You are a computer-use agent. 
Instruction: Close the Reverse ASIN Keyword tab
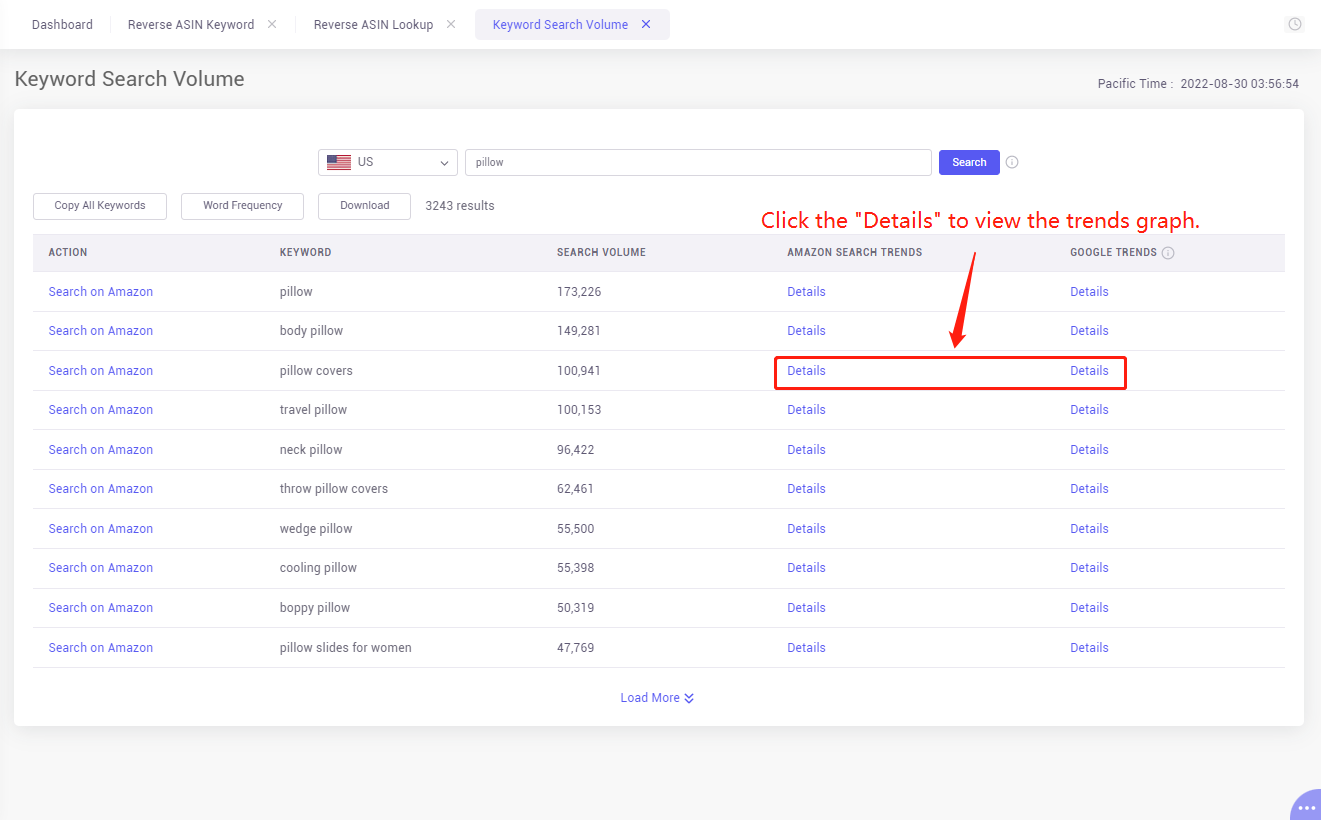(272, 24)
